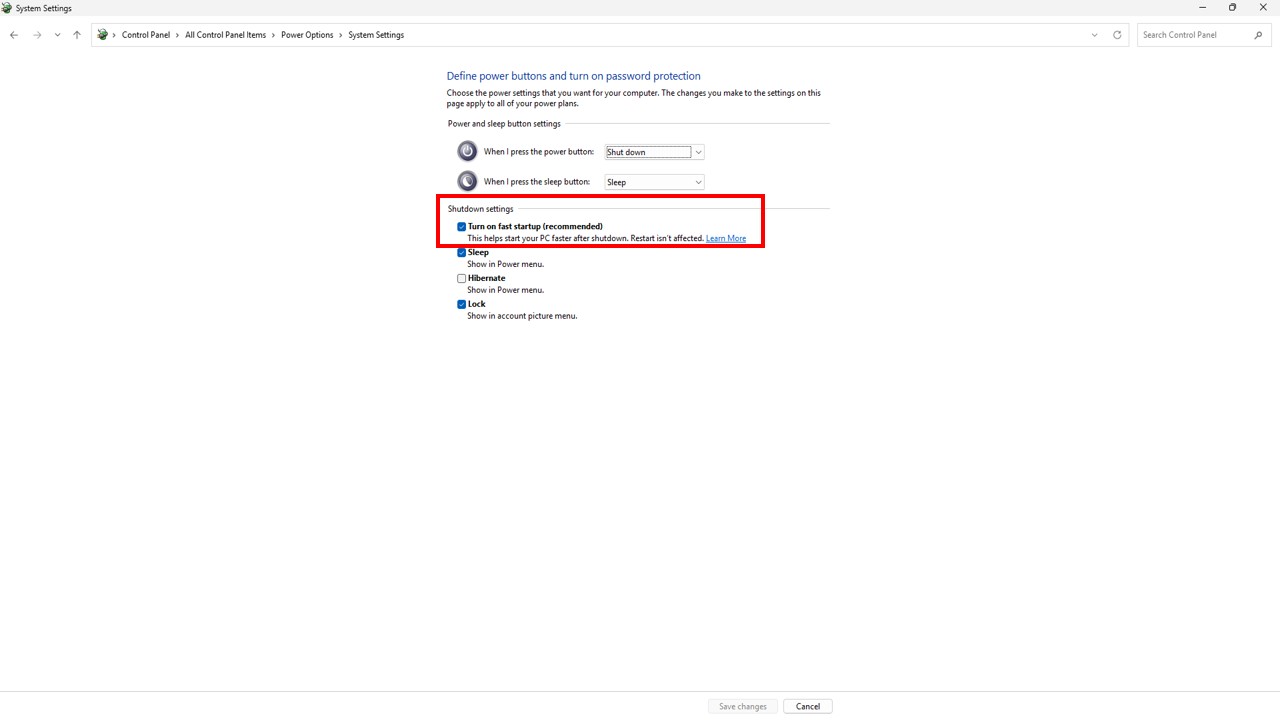The image size is (1280, 720).
Task: Open recent locations chevron
Action: [57, 35]
